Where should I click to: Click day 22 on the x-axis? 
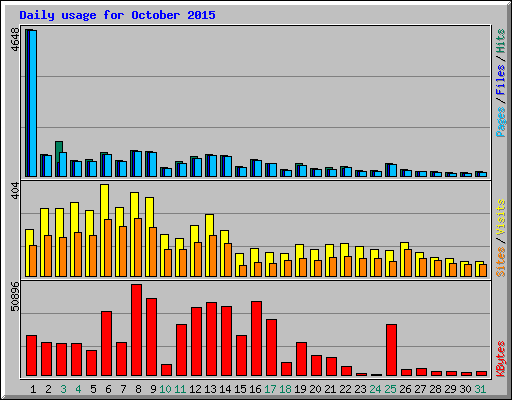pos(345,389)
